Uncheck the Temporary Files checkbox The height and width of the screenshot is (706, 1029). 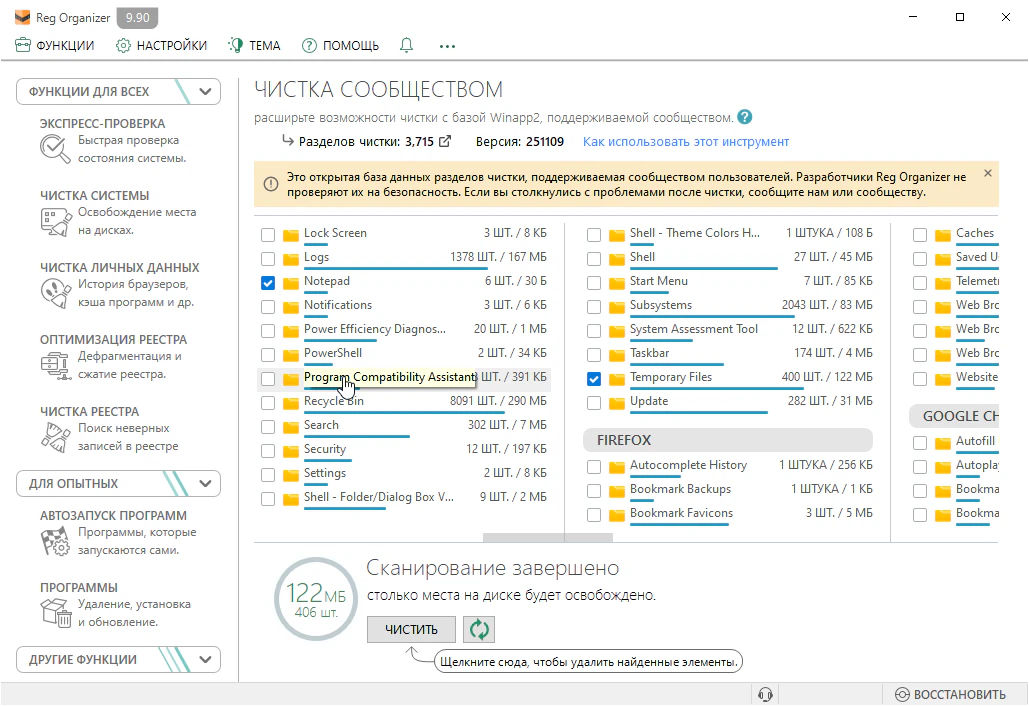[x=594, y=379]
